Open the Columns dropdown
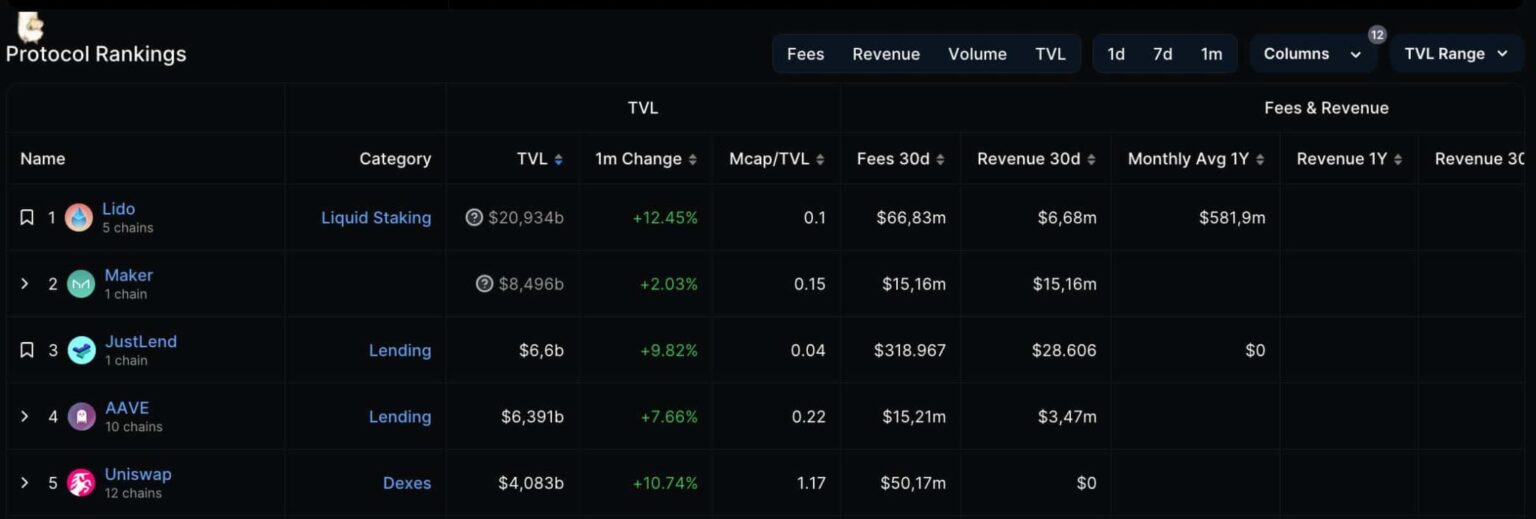The height and width of the screenshot is (519, 1536). [1311, 54]
